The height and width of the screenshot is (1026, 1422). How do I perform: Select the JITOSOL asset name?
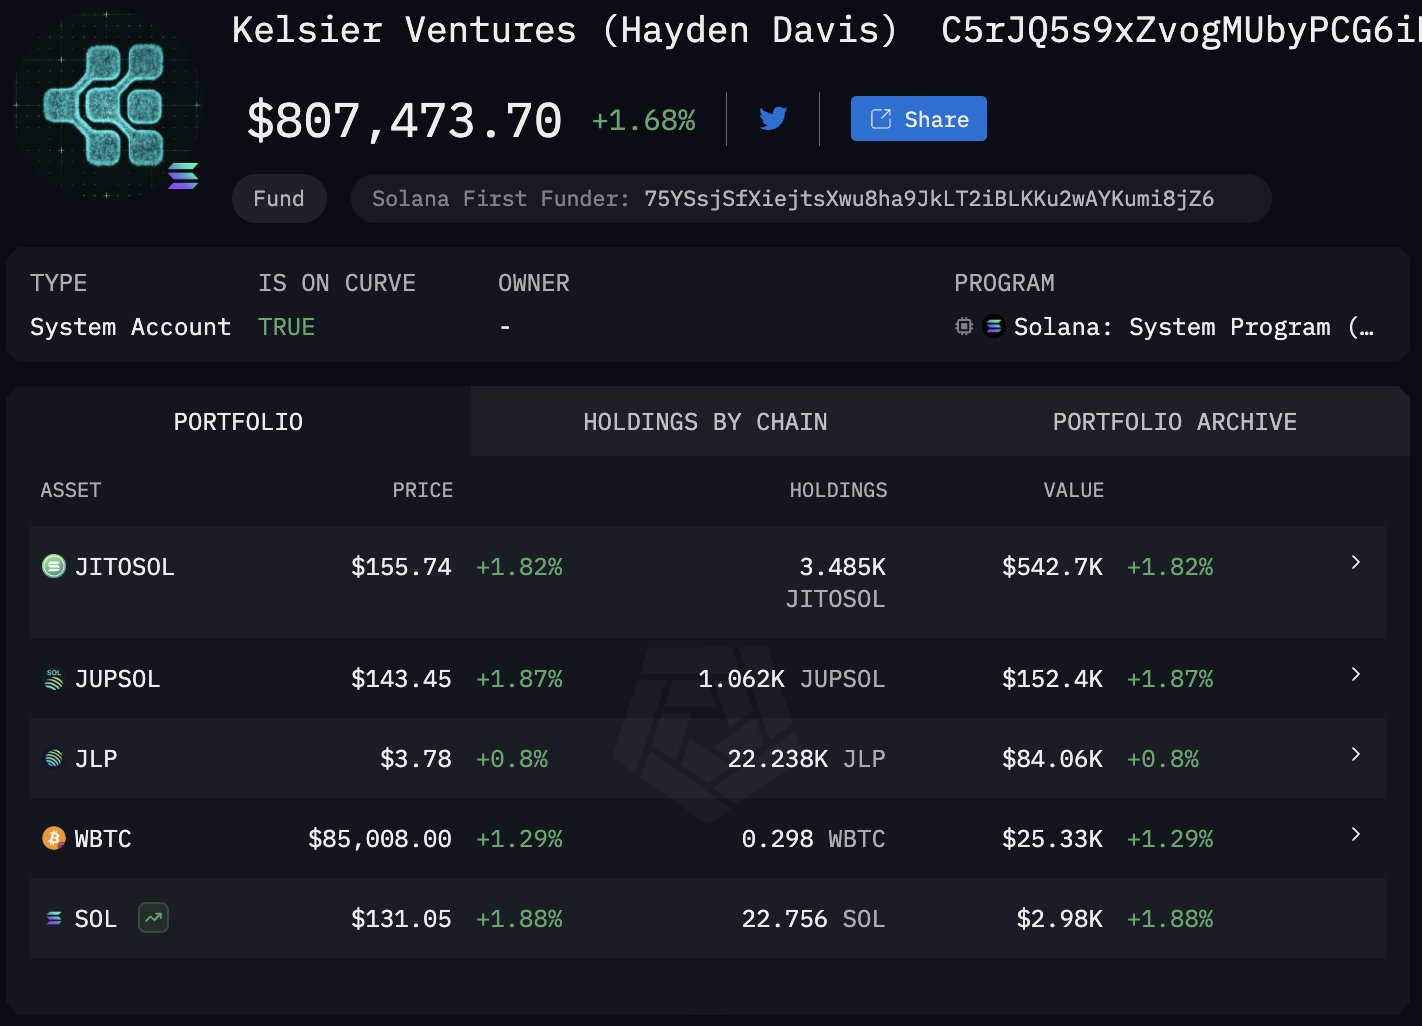[x=125, y=567]
